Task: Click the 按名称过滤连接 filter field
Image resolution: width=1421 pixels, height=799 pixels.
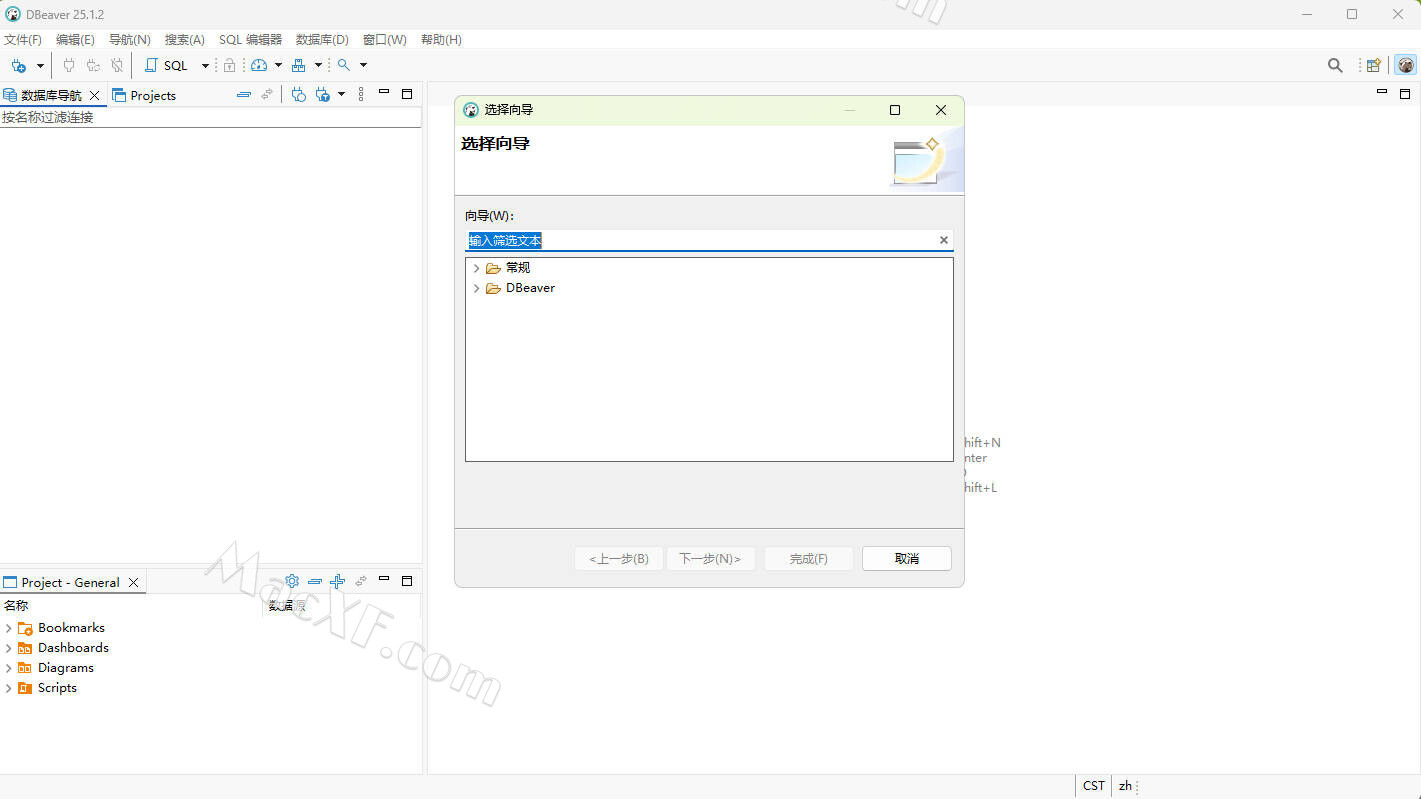Action: (210, 117)
